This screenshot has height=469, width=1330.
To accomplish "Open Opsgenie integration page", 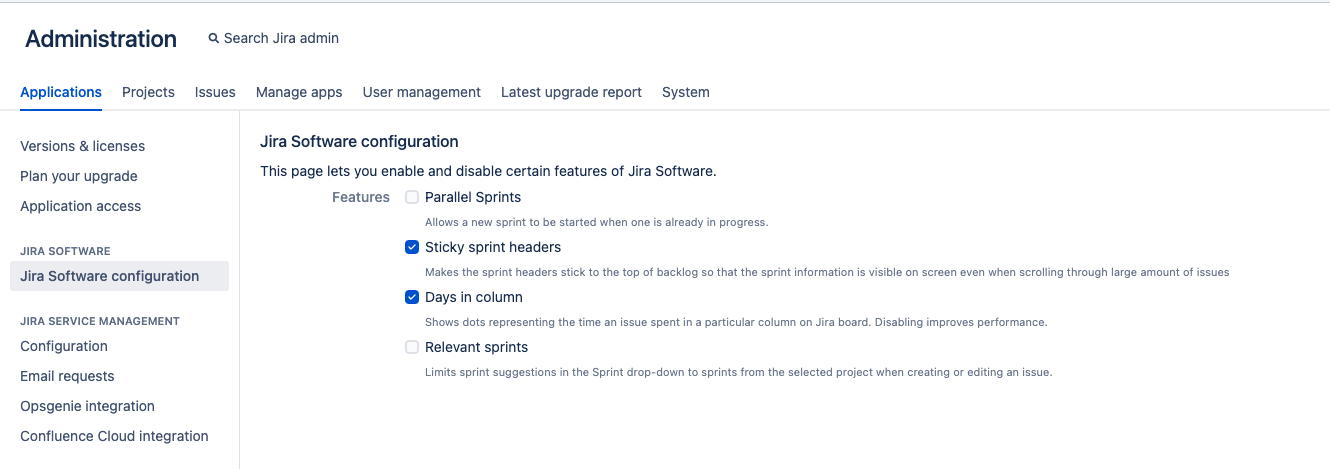I will 87,406.
